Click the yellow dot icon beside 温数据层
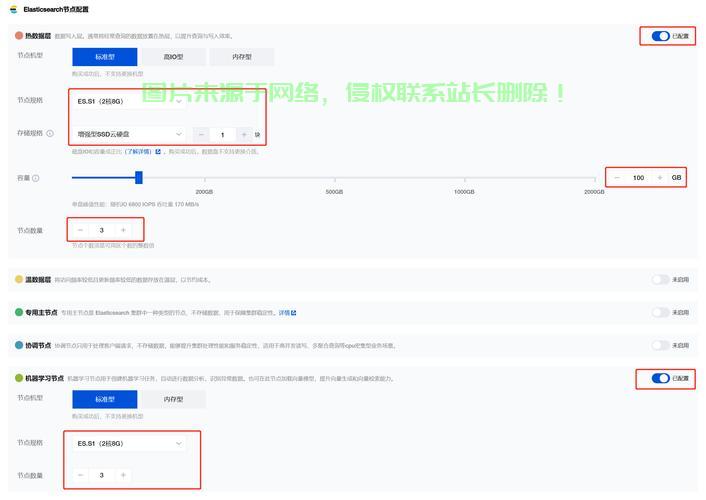 tap(19, 279)
